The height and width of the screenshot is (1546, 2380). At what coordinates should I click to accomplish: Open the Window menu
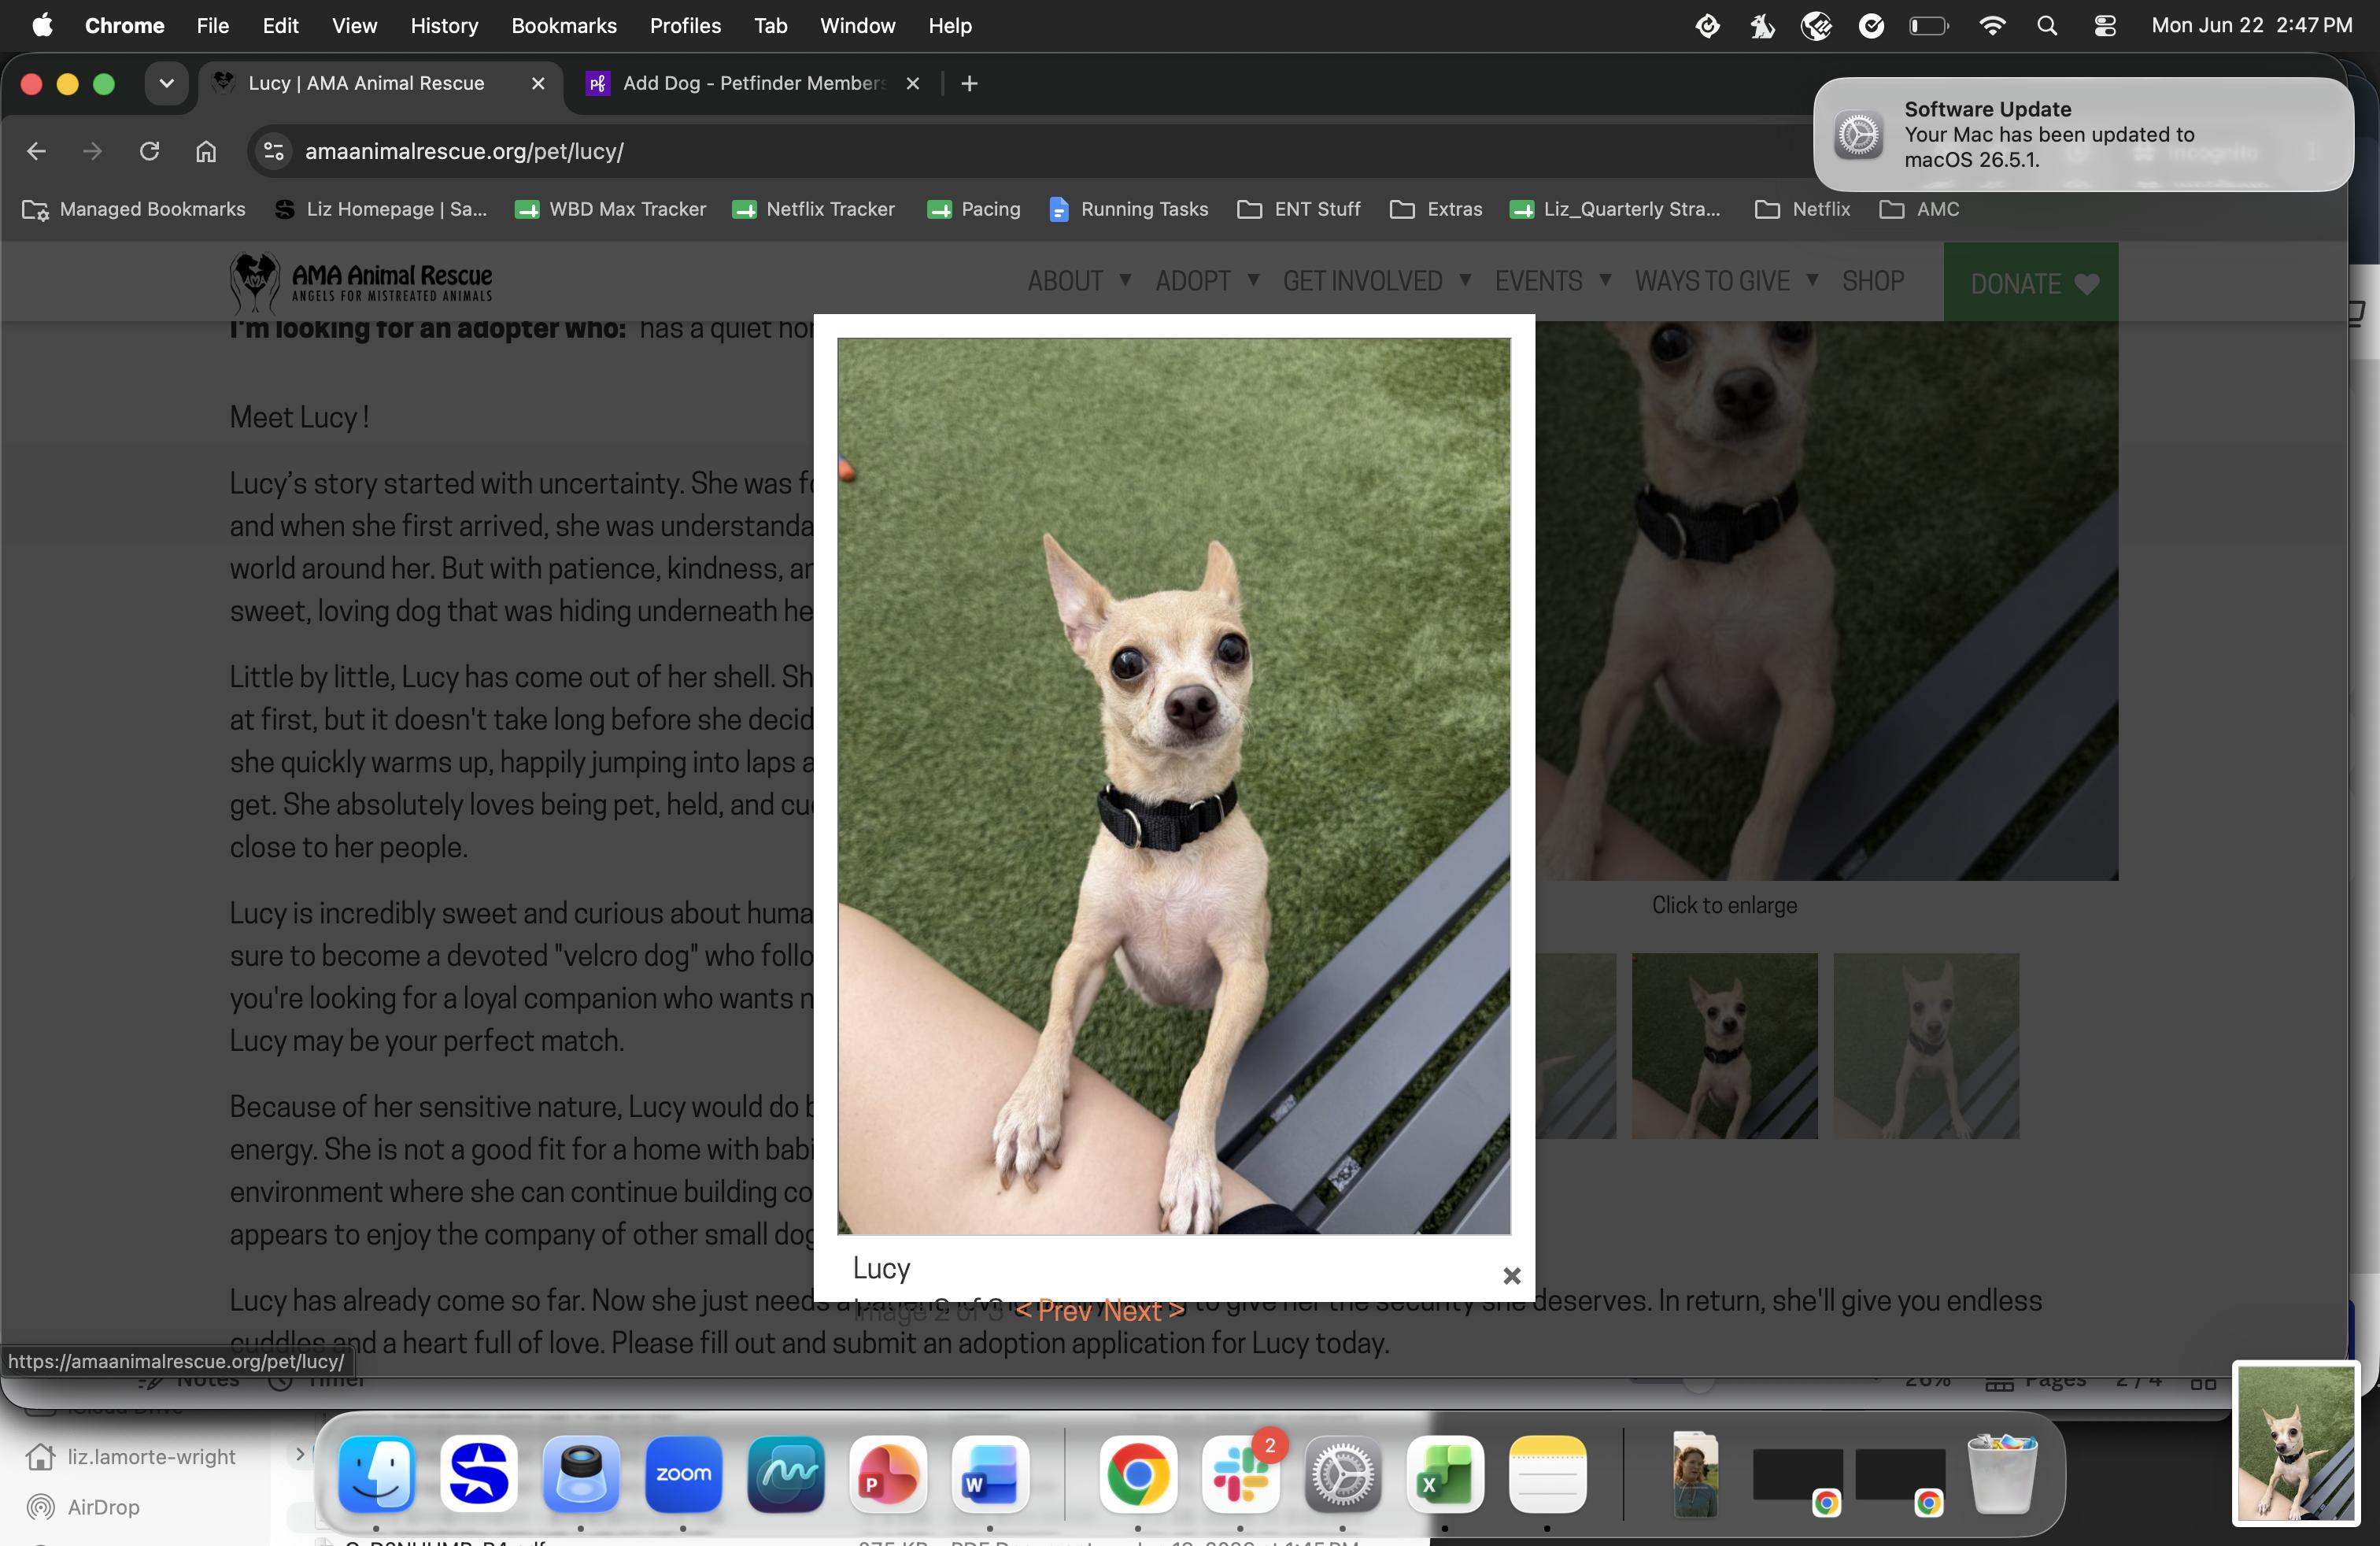click(857, 25)
